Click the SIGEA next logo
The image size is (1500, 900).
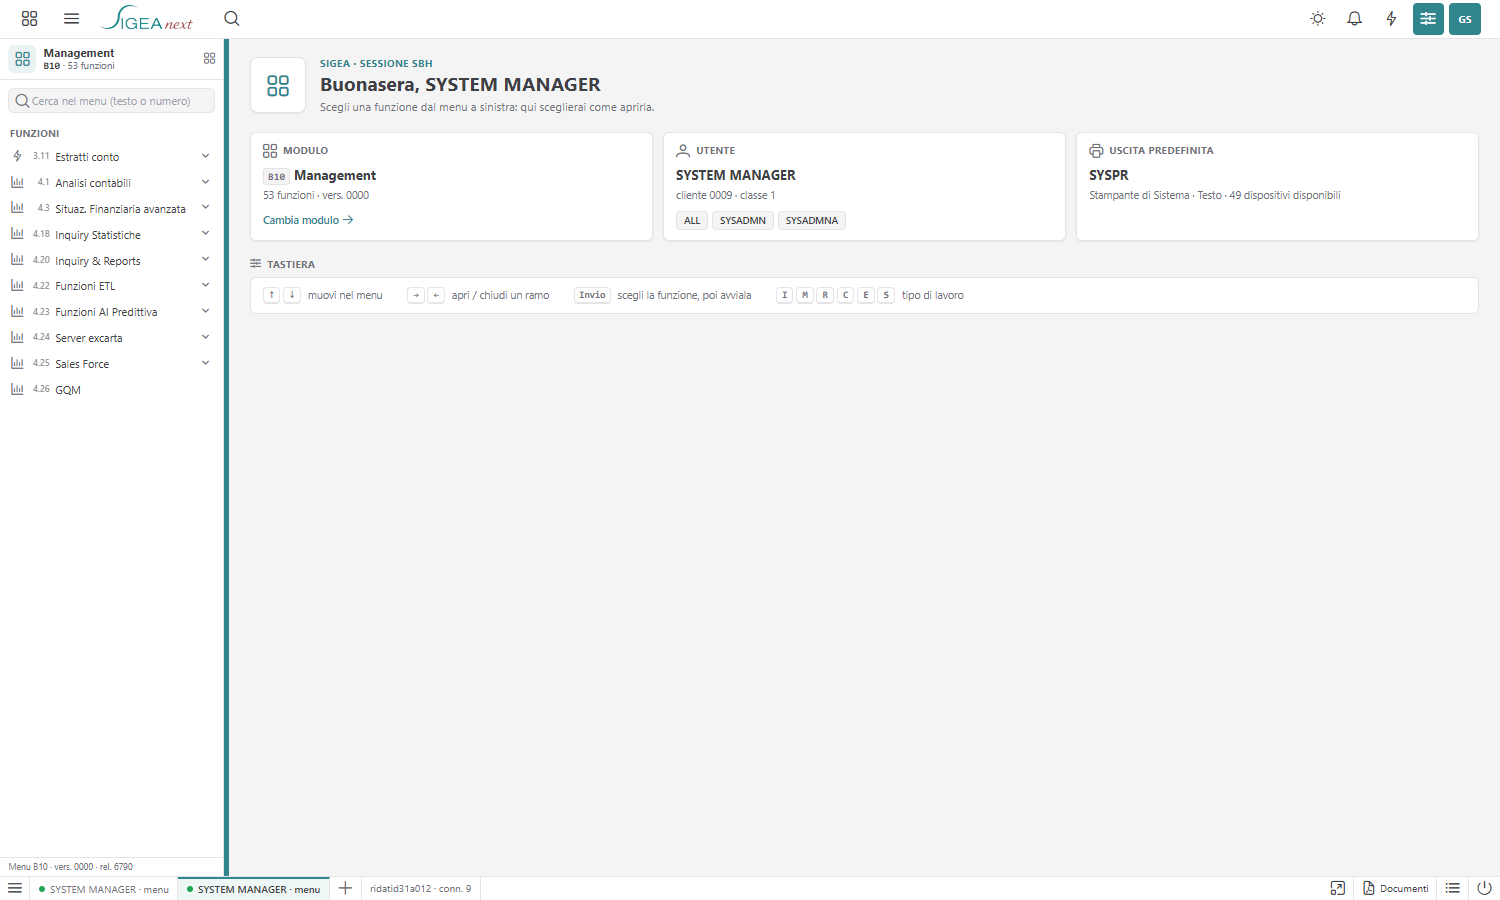[x=147, y=19]
